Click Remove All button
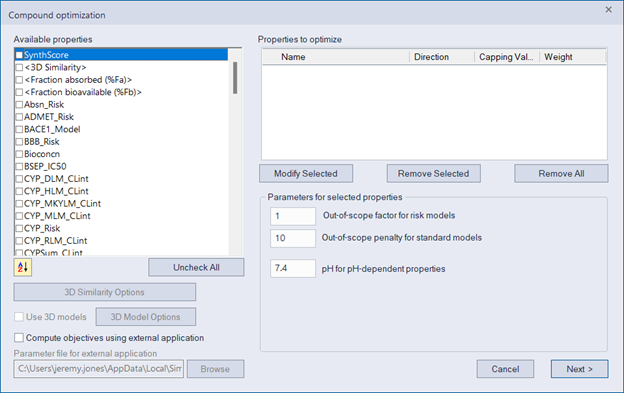 tap(561, 173)
